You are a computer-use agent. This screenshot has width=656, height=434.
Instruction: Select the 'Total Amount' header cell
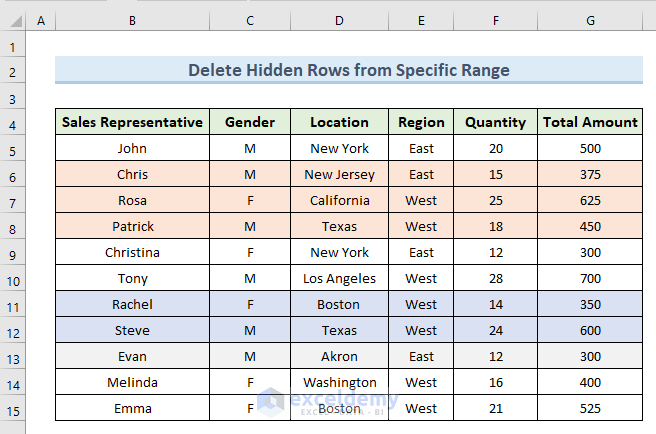point(590,122)
